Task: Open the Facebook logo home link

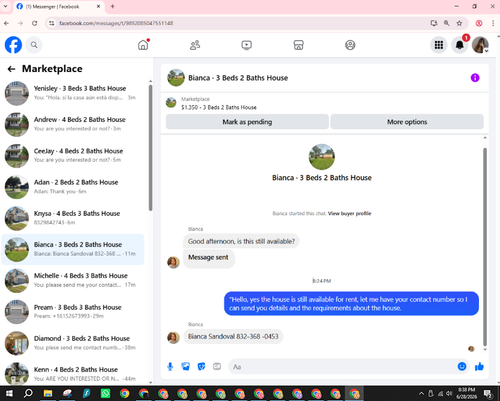Action: [x=13, y=45]
